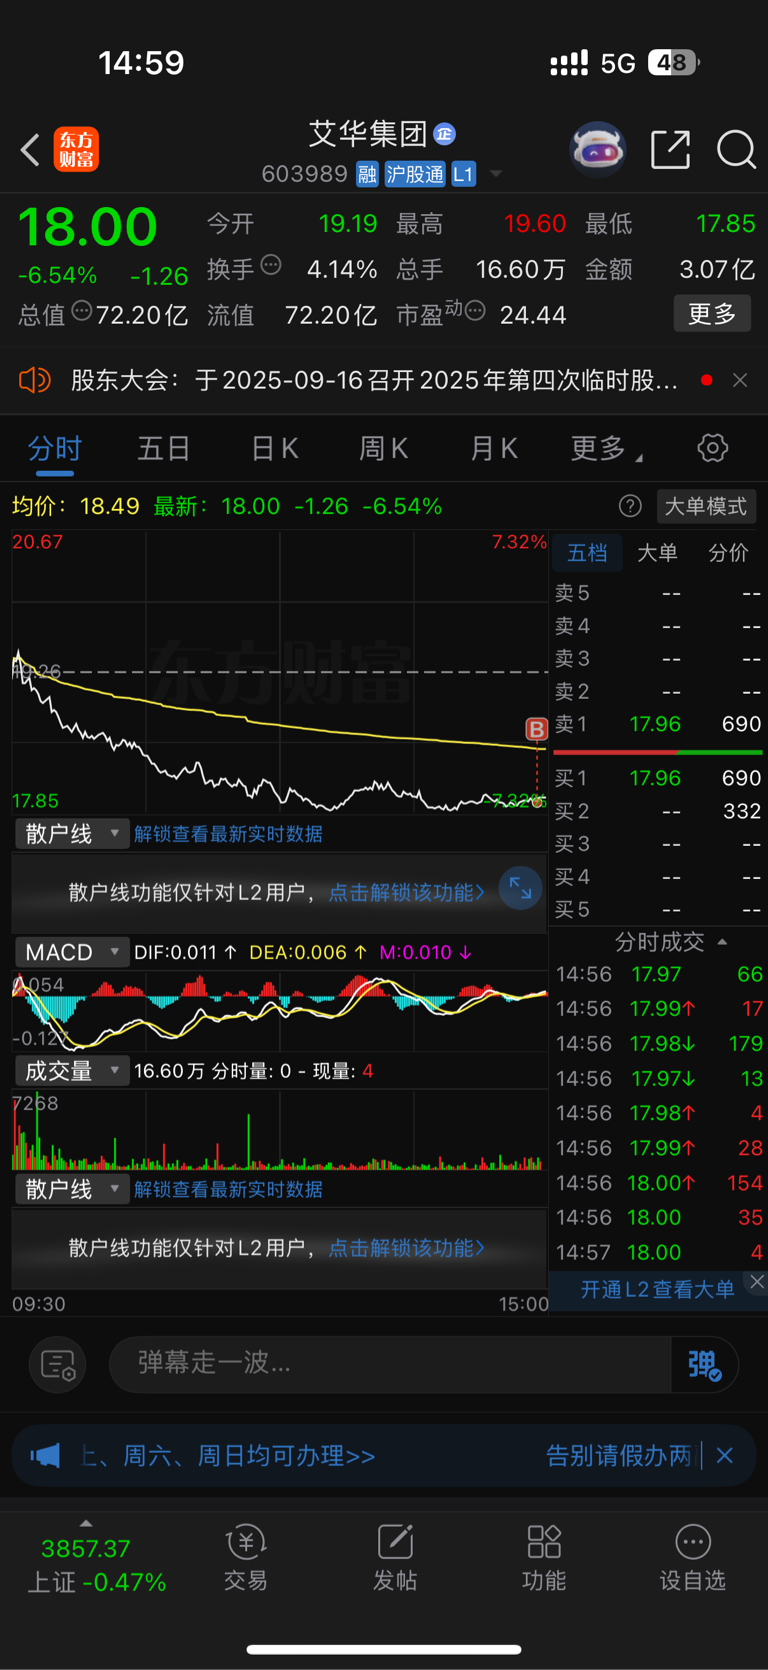768x1670 pixels.
Task: Open the chart help question mark
Action: pyautogui.click(x=630, y=506)
